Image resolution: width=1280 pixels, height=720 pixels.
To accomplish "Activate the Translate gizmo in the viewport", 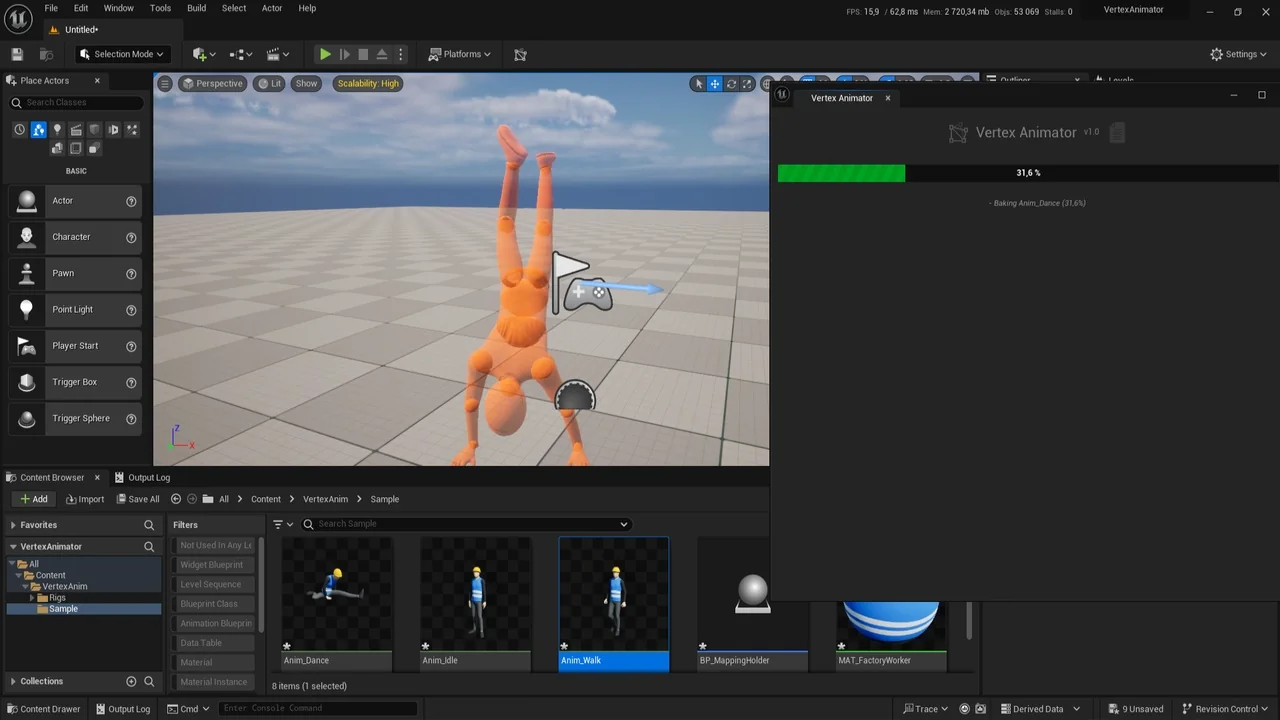I will click(713, 84).
